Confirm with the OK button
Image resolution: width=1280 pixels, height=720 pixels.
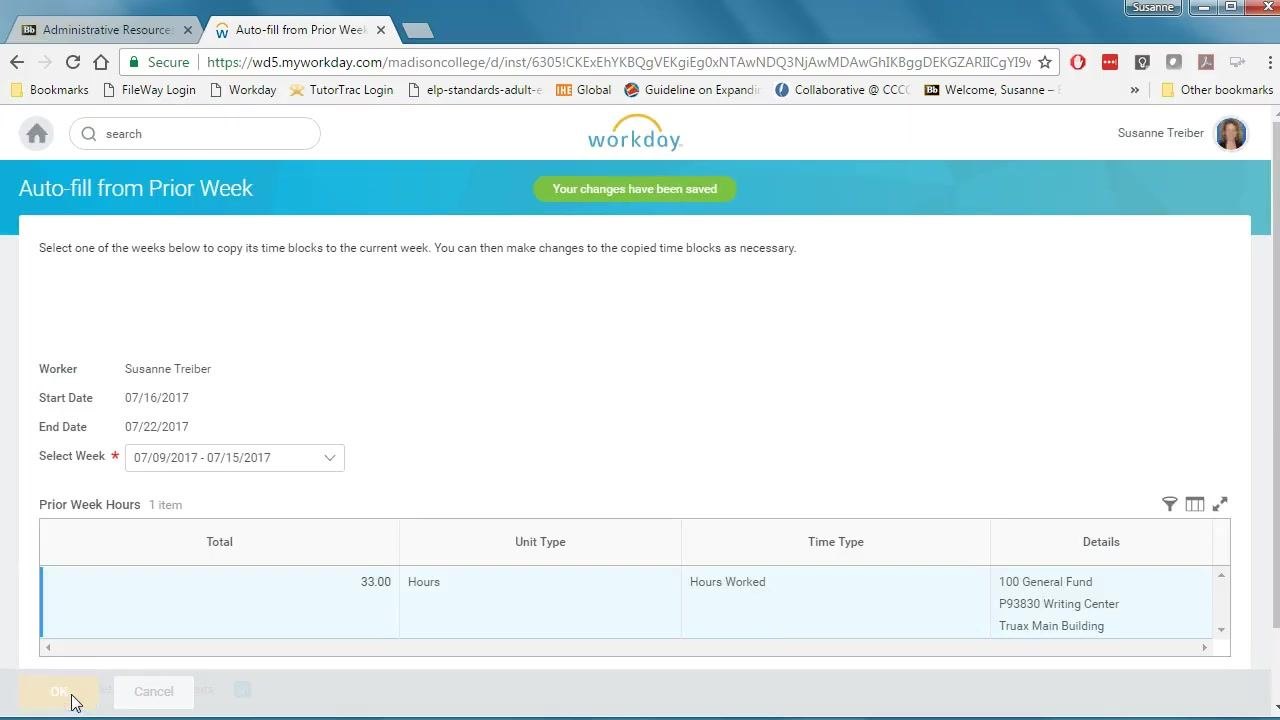58,691
